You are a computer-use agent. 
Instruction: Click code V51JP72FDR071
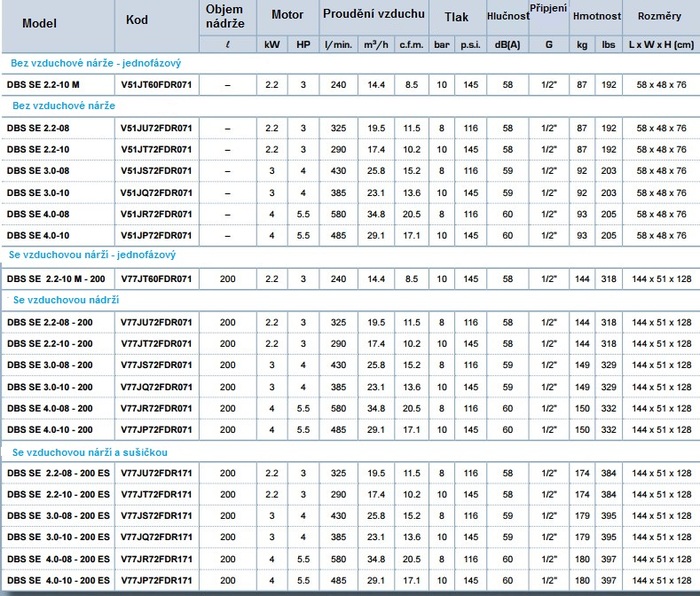[x=156, y=236]
